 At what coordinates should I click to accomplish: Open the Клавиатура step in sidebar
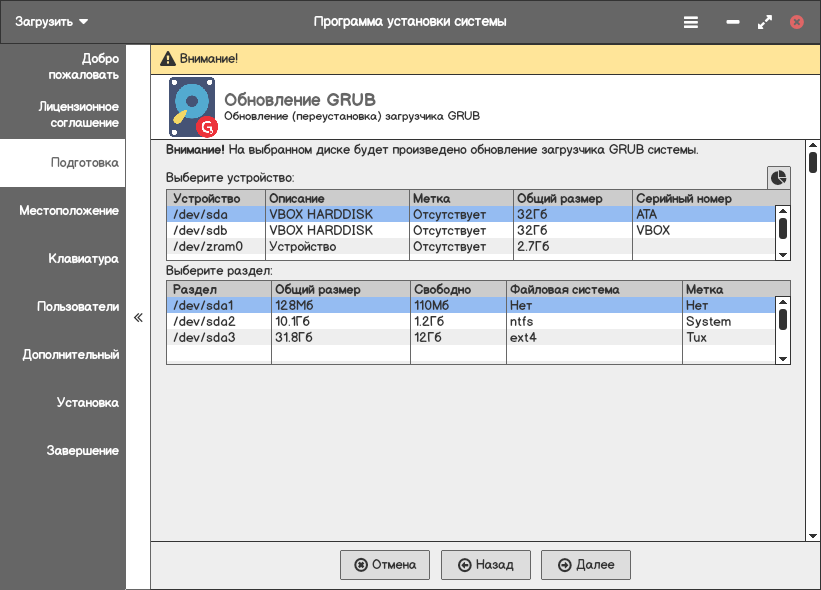coord(83,259)
